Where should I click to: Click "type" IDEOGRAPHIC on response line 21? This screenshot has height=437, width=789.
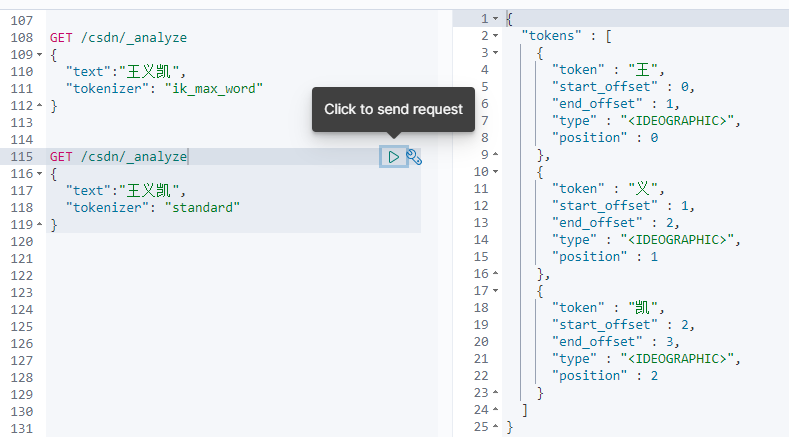point(643,358)
